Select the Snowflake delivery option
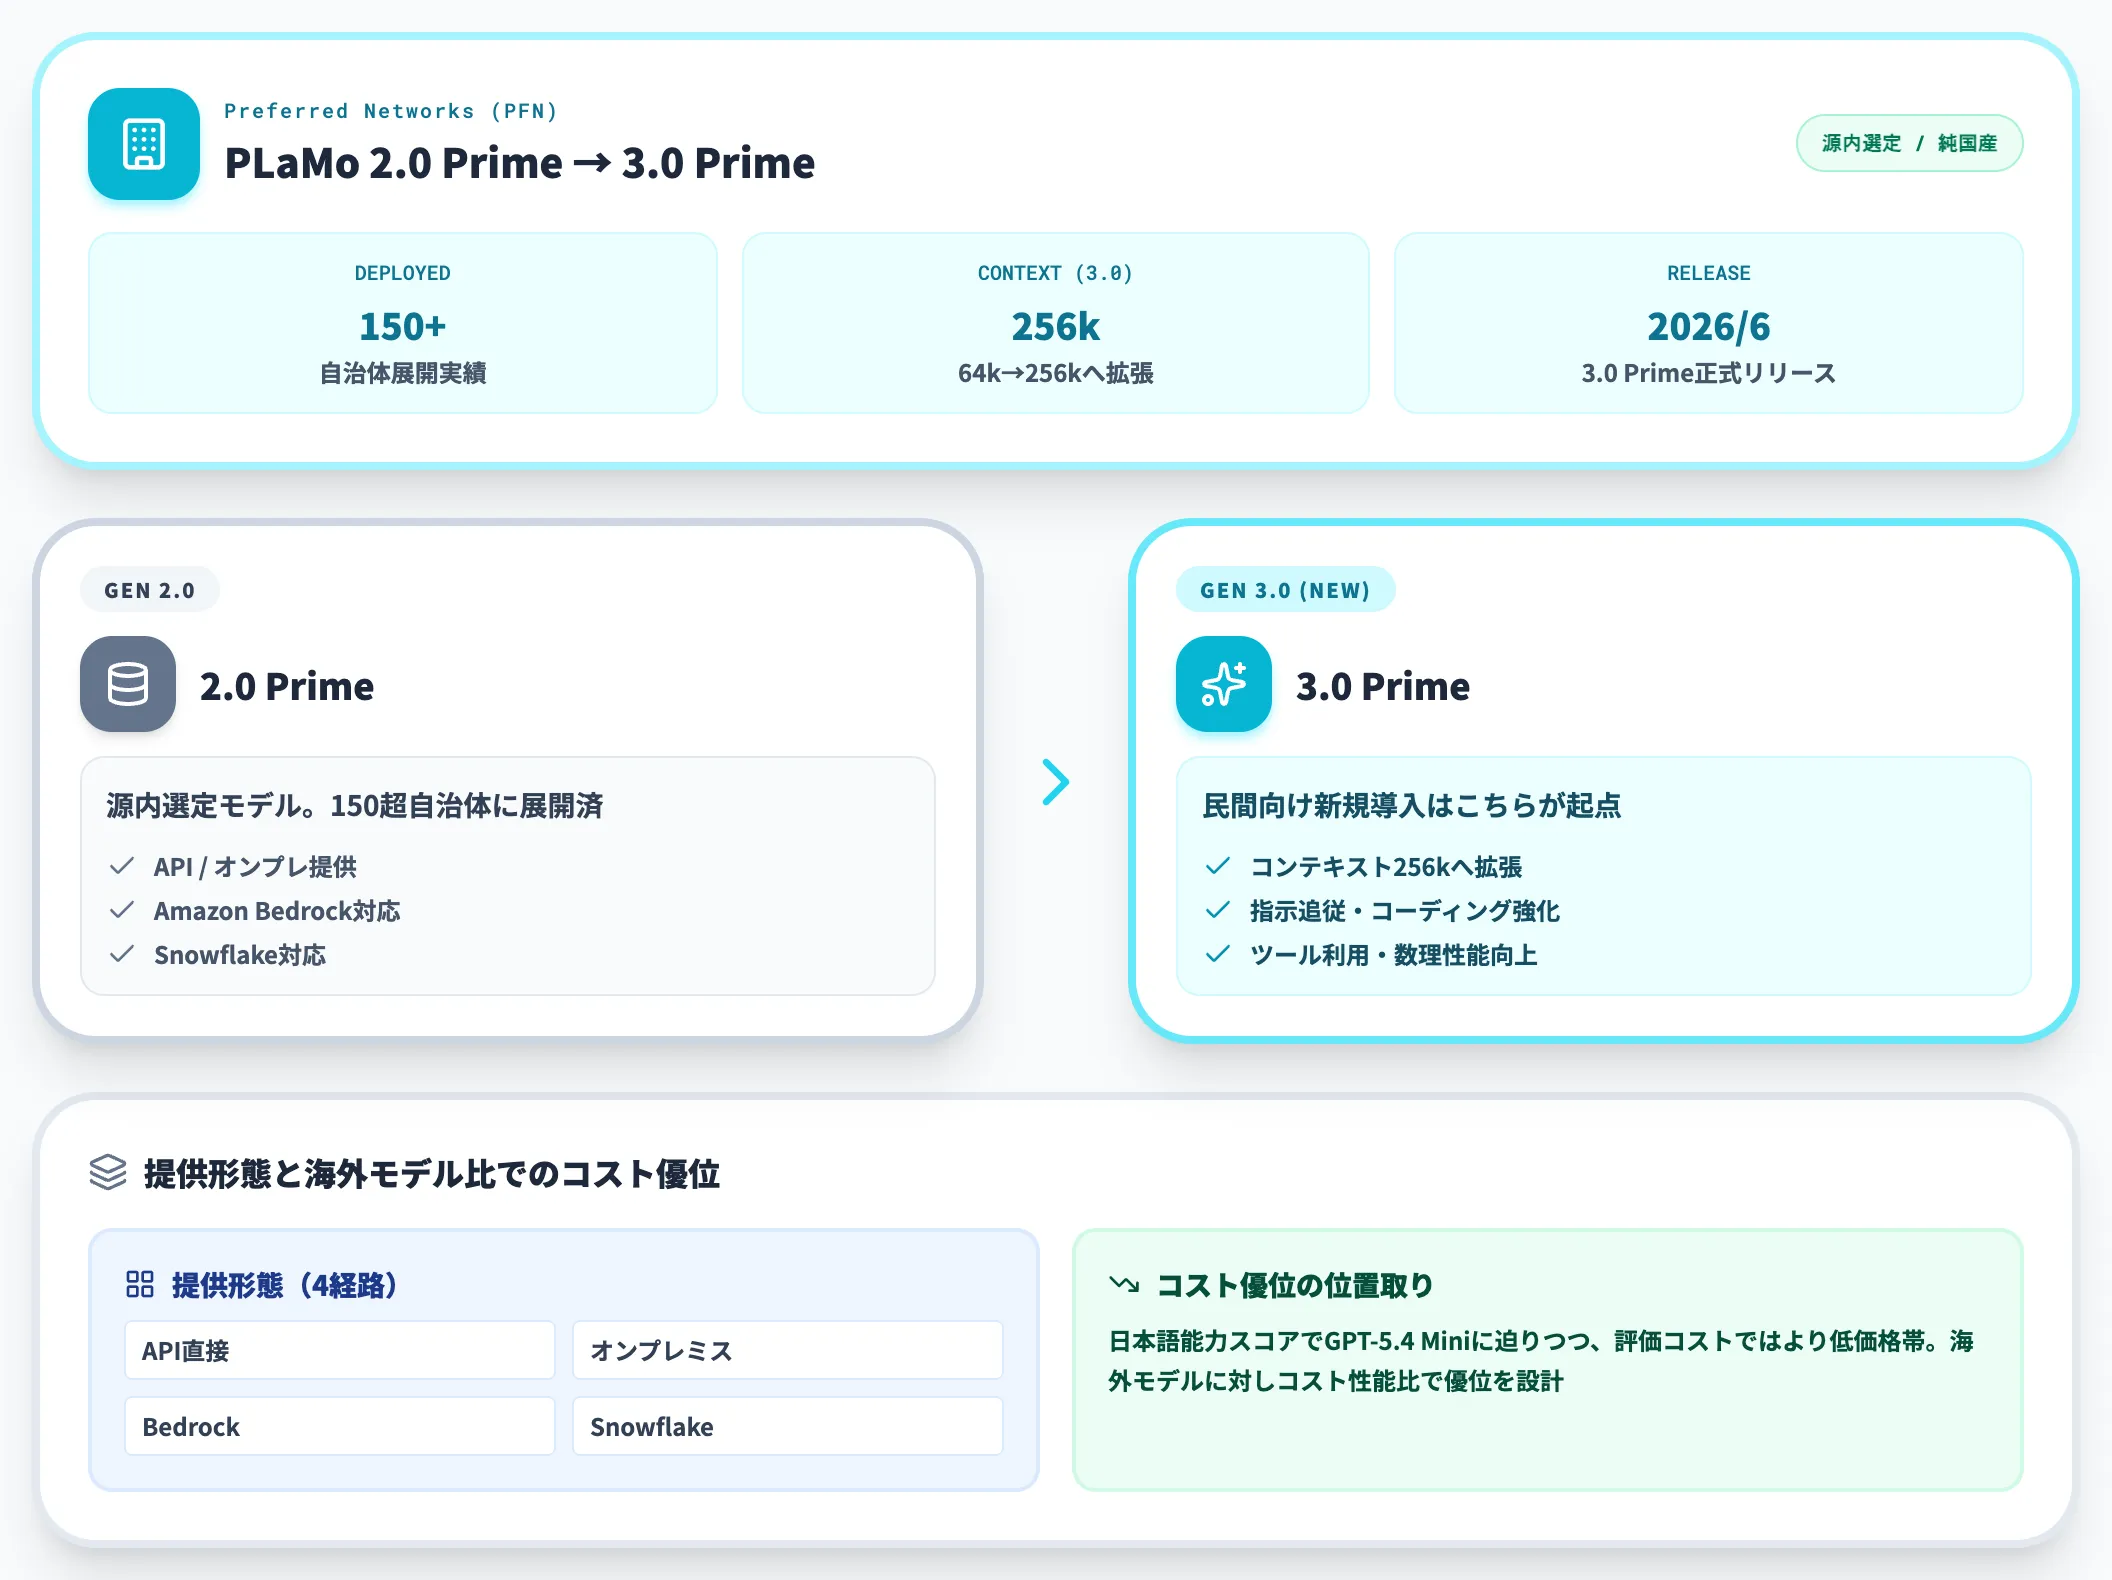The height and width of the screenshot is (1580, 2112). tap(788, 1426)
